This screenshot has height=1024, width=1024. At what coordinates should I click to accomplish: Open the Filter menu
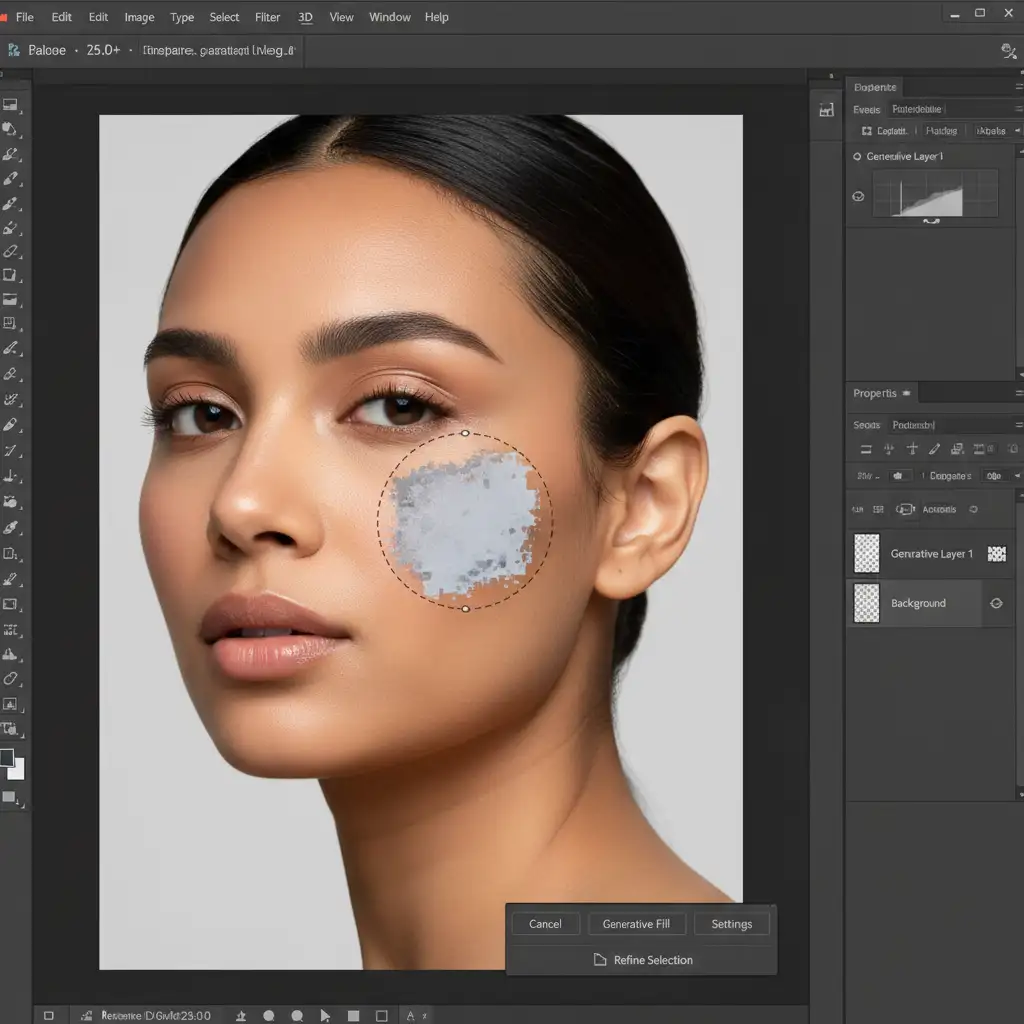click(x=267, y=17)
